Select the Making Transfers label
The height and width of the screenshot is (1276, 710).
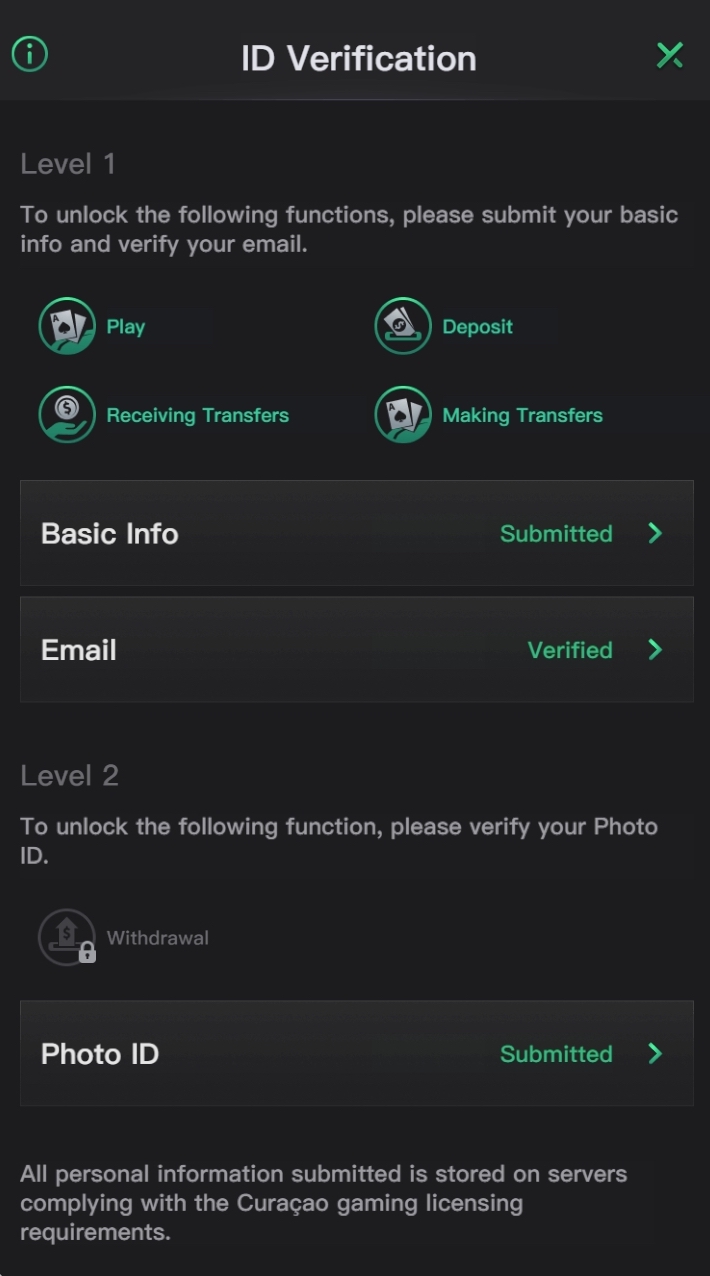coord(522,415)
